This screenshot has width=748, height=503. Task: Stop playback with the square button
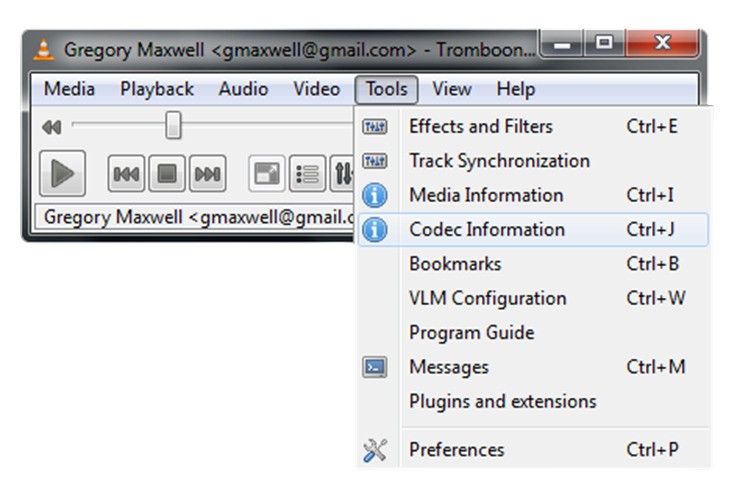[167, 174]
